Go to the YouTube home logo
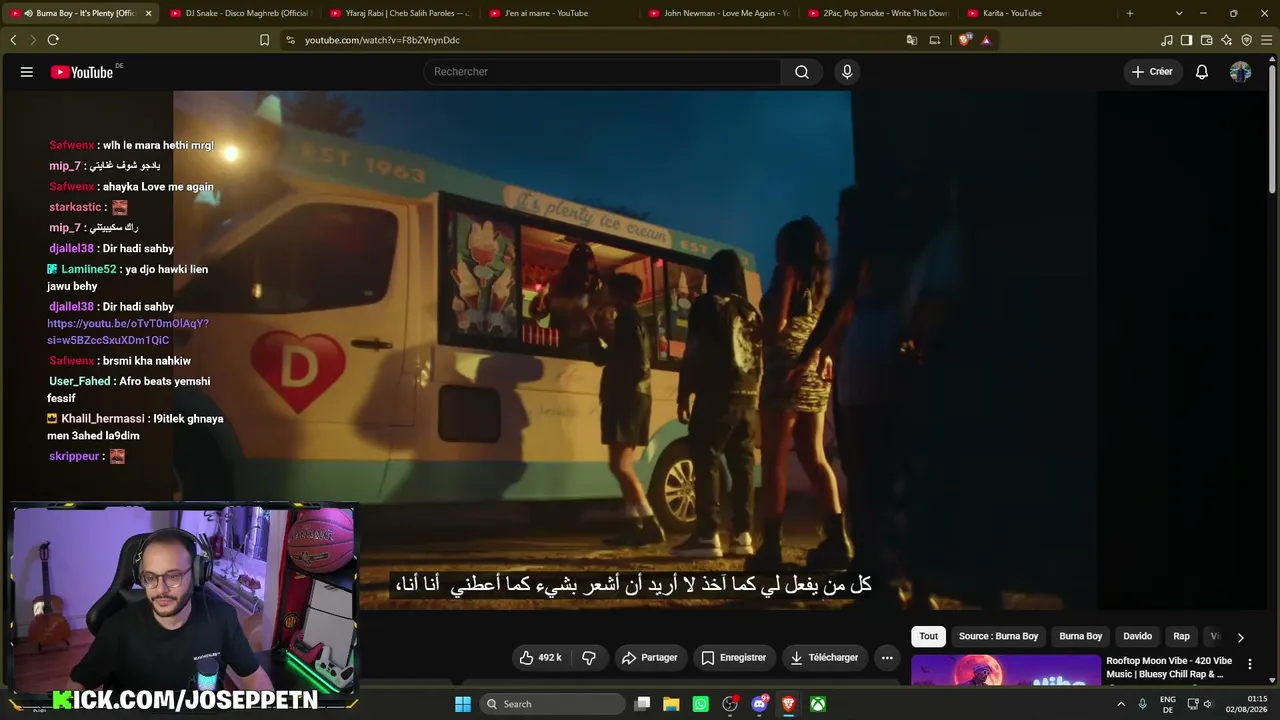The image size is (1280, 720). [82, 72]
